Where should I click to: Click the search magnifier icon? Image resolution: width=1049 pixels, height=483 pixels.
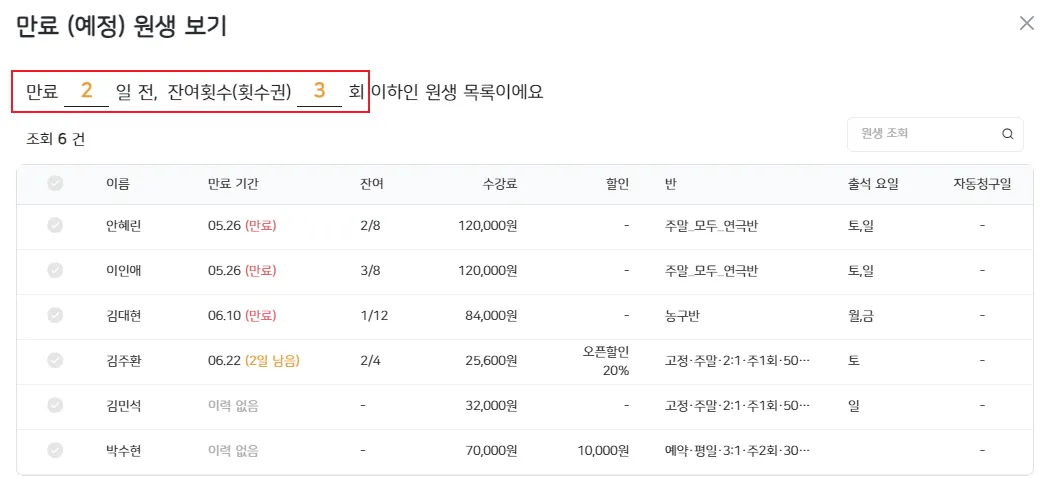(1007, 134)
